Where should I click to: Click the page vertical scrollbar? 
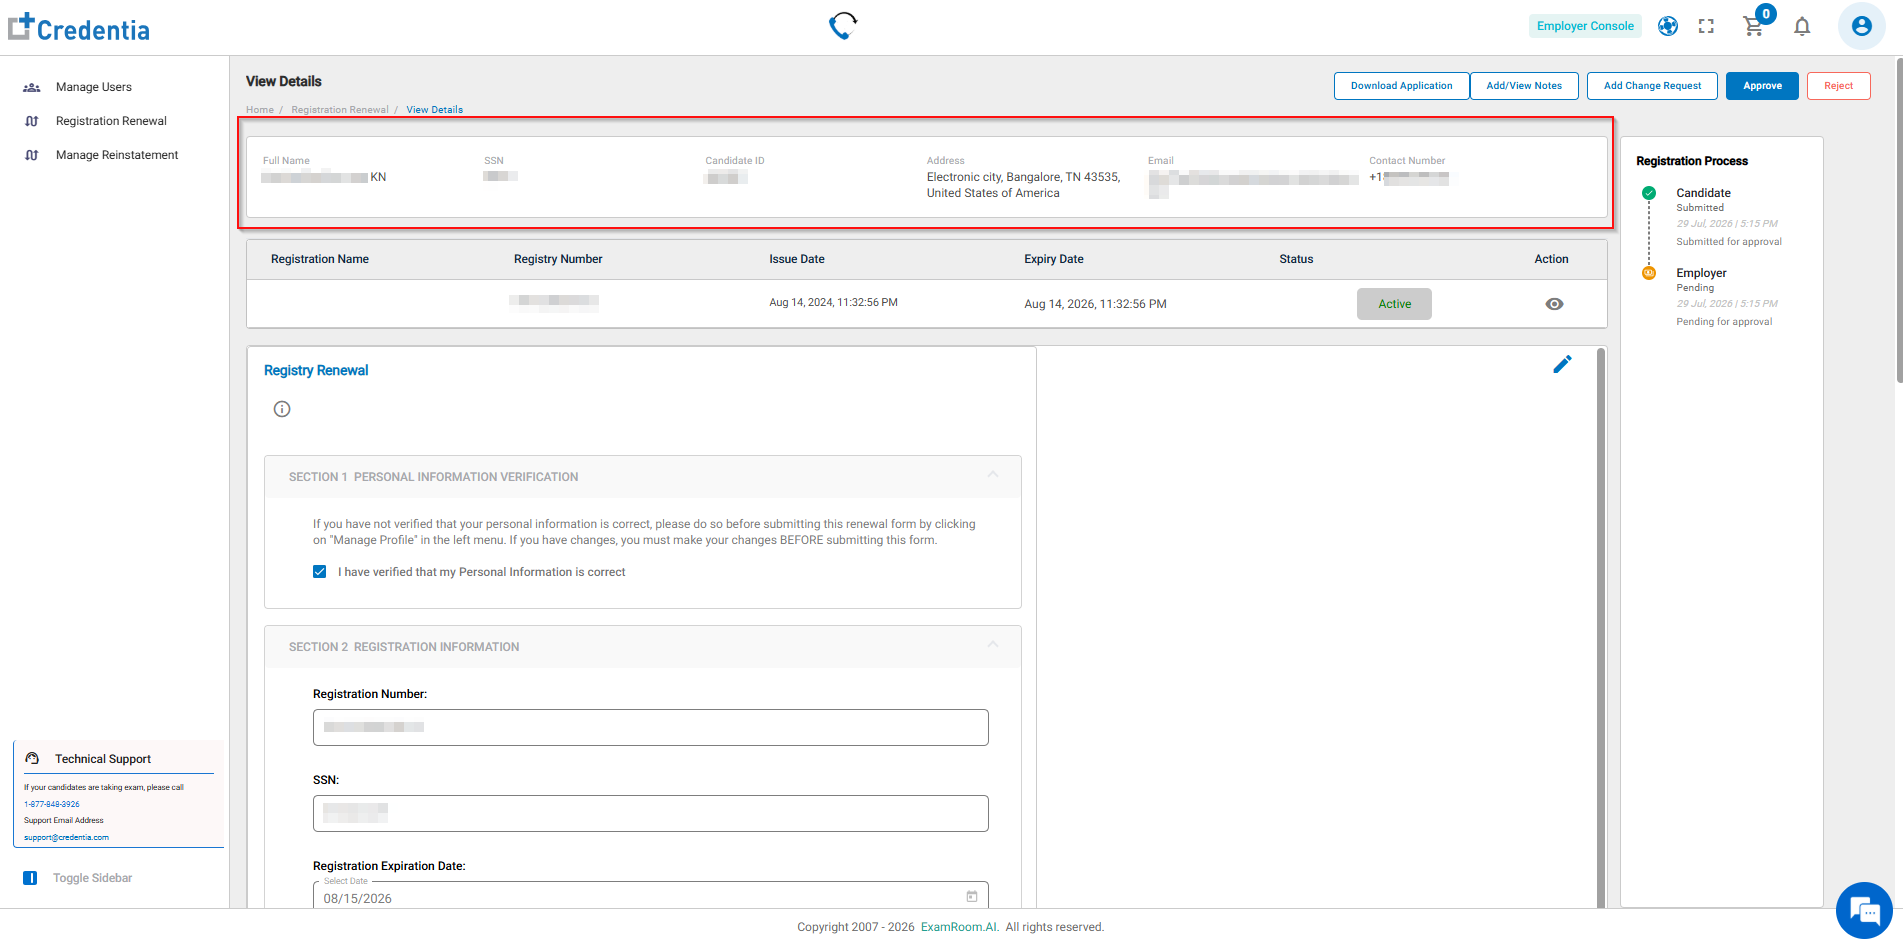(x=1899, y=220)
